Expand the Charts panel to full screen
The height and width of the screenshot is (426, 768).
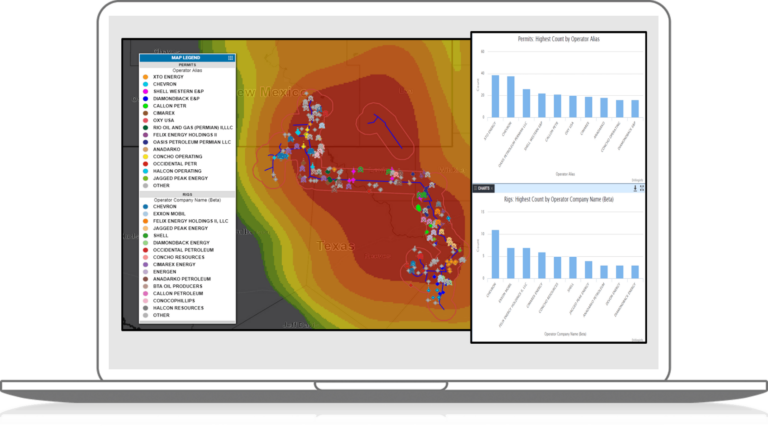[x=642, y=187]
